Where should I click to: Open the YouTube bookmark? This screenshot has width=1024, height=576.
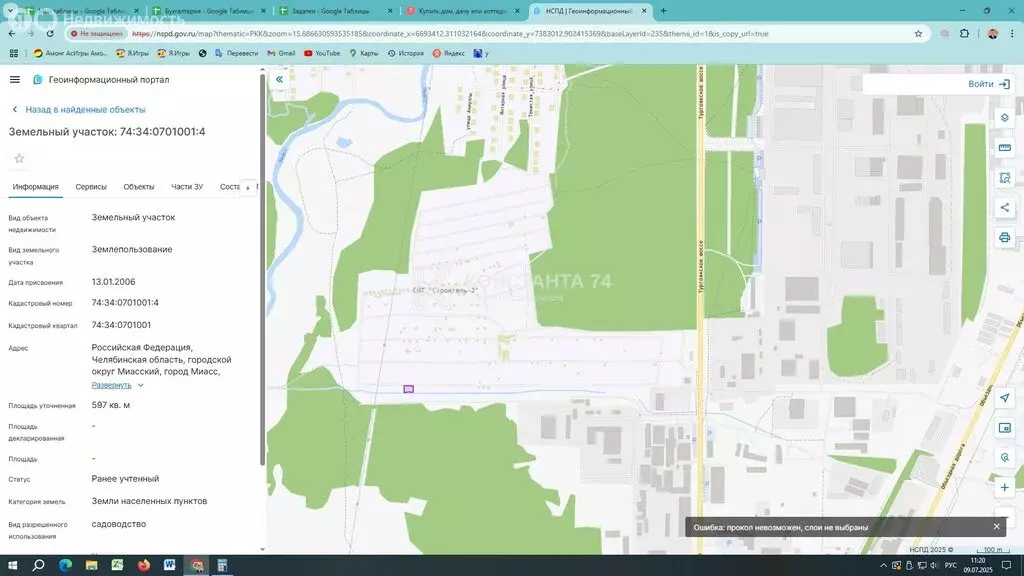tap(322, 54)
